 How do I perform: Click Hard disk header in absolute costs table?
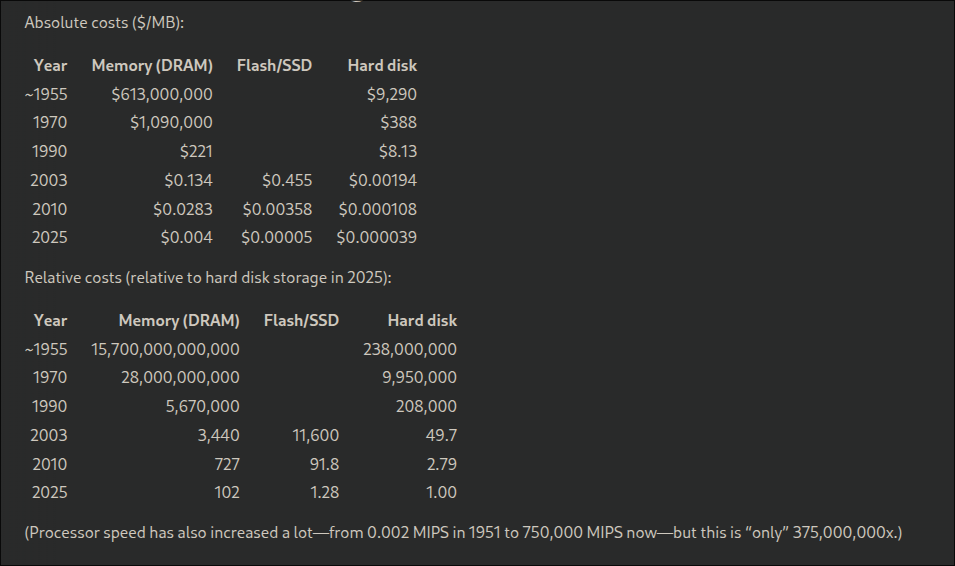pos(382,66)
